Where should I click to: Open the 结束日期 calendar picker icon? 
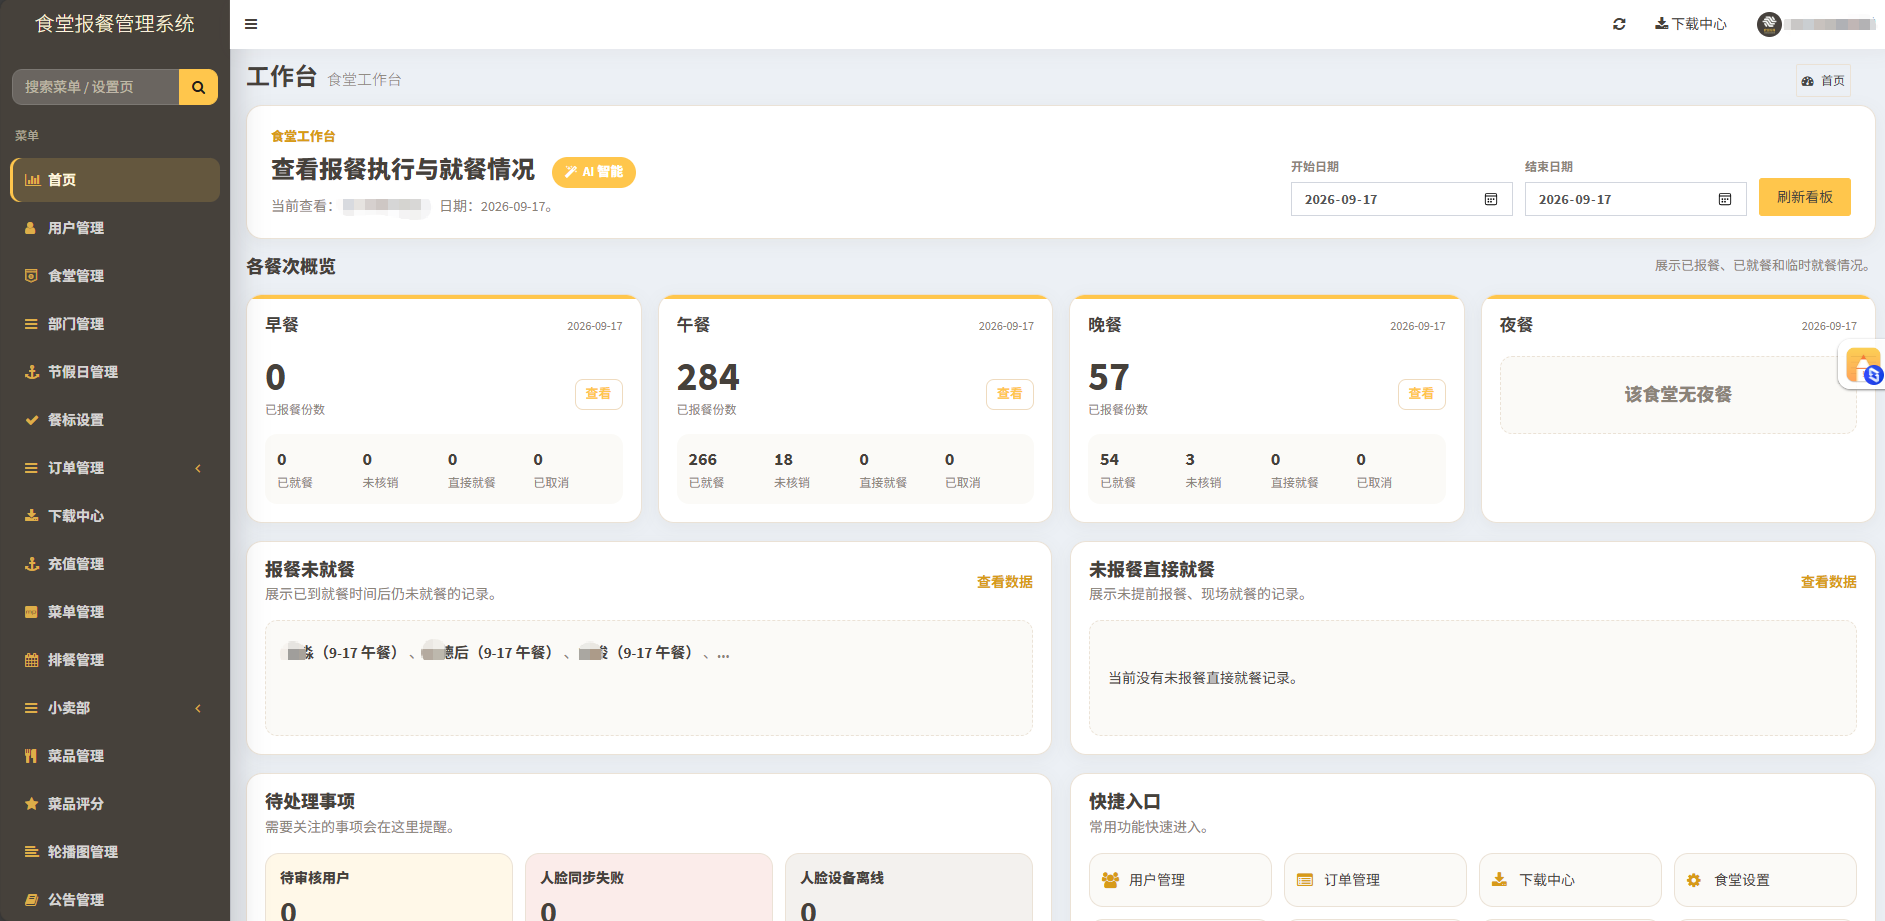1725,199
